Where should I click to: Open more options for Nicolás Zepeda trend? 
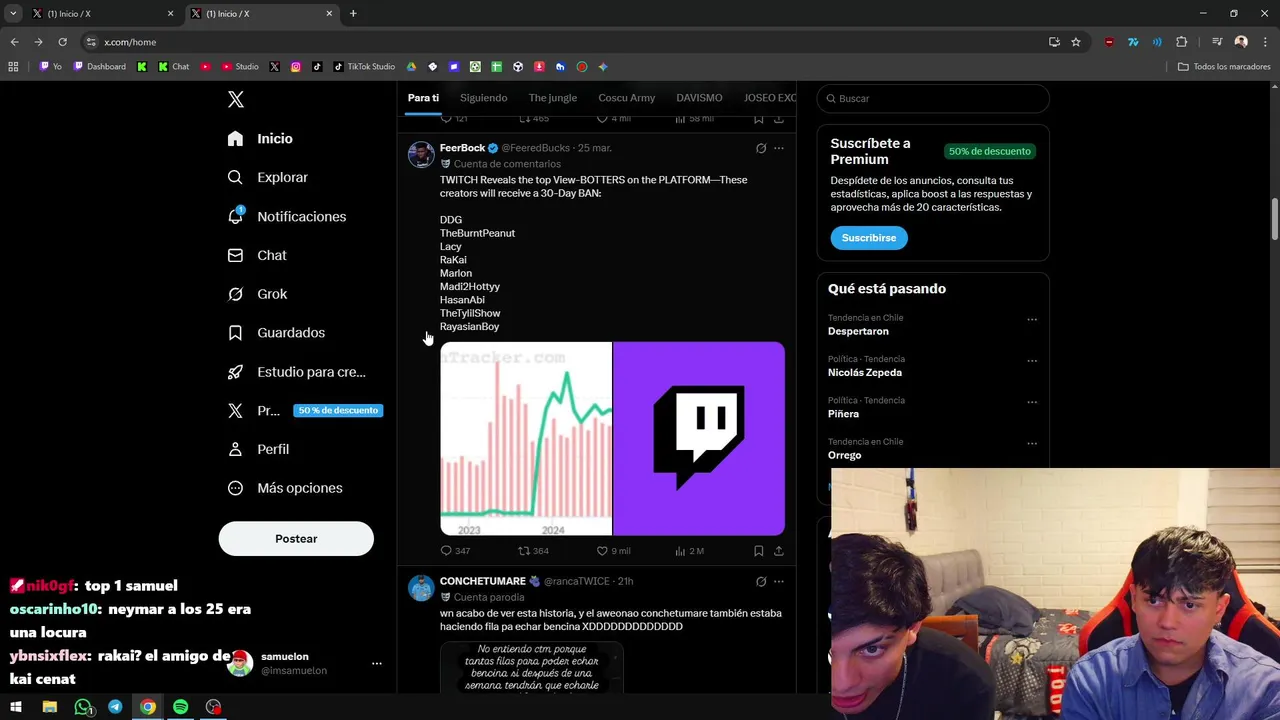coord(1032,361)
